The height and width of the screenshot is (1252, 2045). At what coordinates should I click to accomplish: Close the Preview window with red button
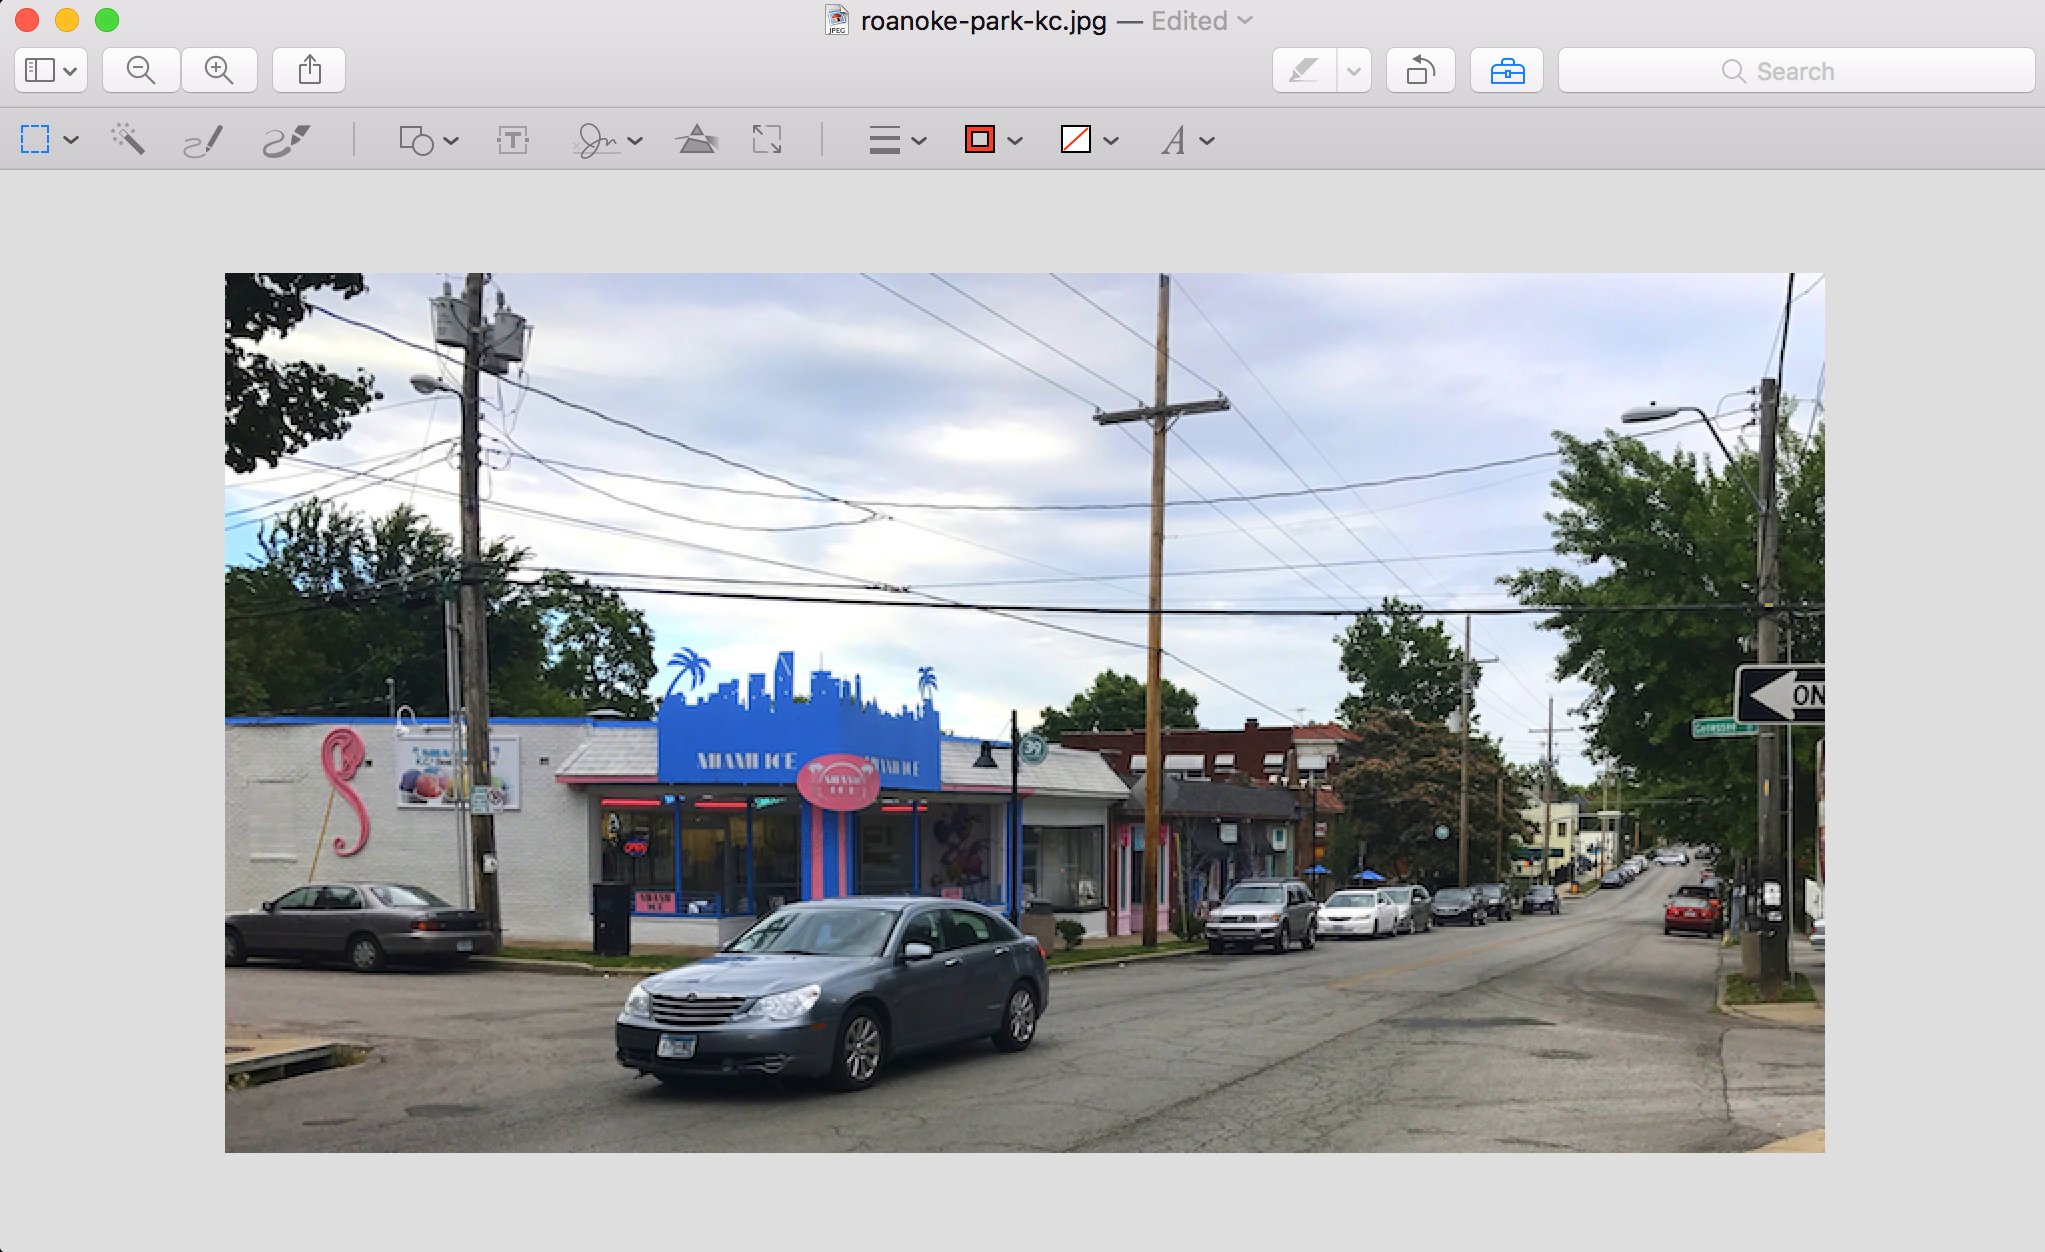coord(27,20)
